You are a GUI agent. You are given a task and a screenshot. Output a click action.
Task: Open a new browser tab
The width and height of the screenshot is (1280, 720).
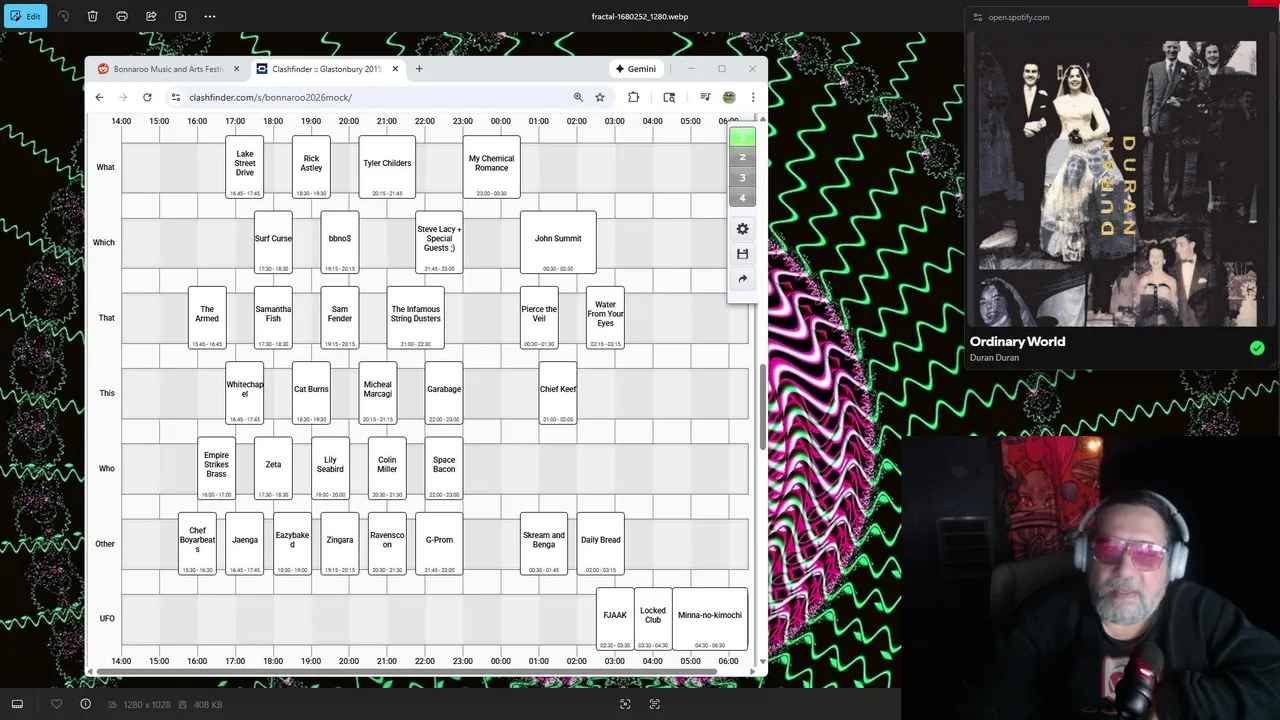point(419,69)
